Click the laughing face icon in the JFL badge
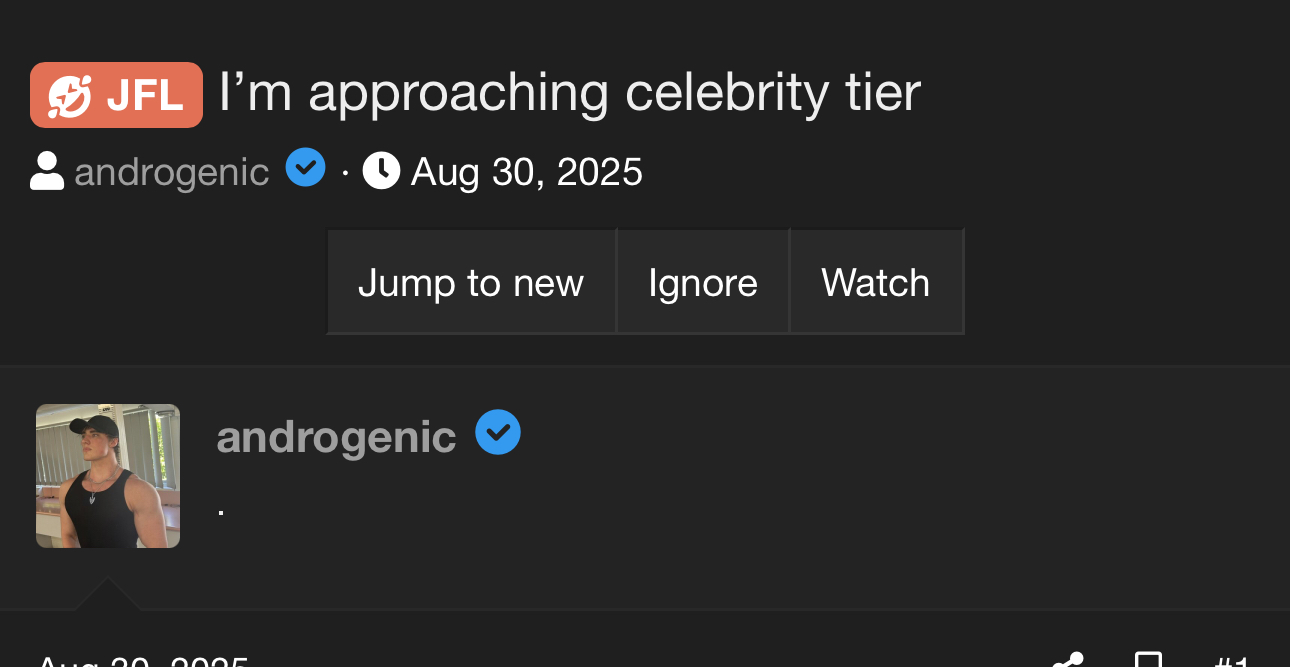 (x=71, y=96)
